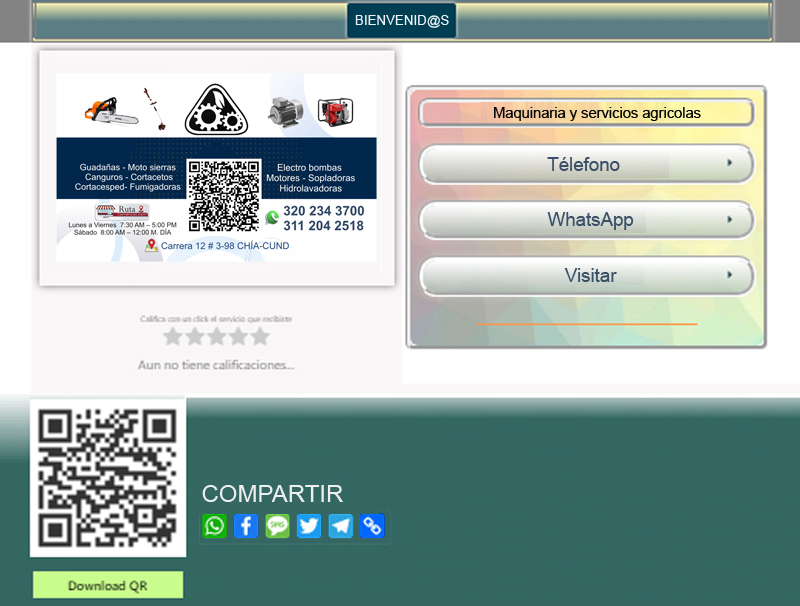Click the gear triangle logo on card
This screenshot has width=800, height=606.
pyautogui.click(x=216, y=109)
